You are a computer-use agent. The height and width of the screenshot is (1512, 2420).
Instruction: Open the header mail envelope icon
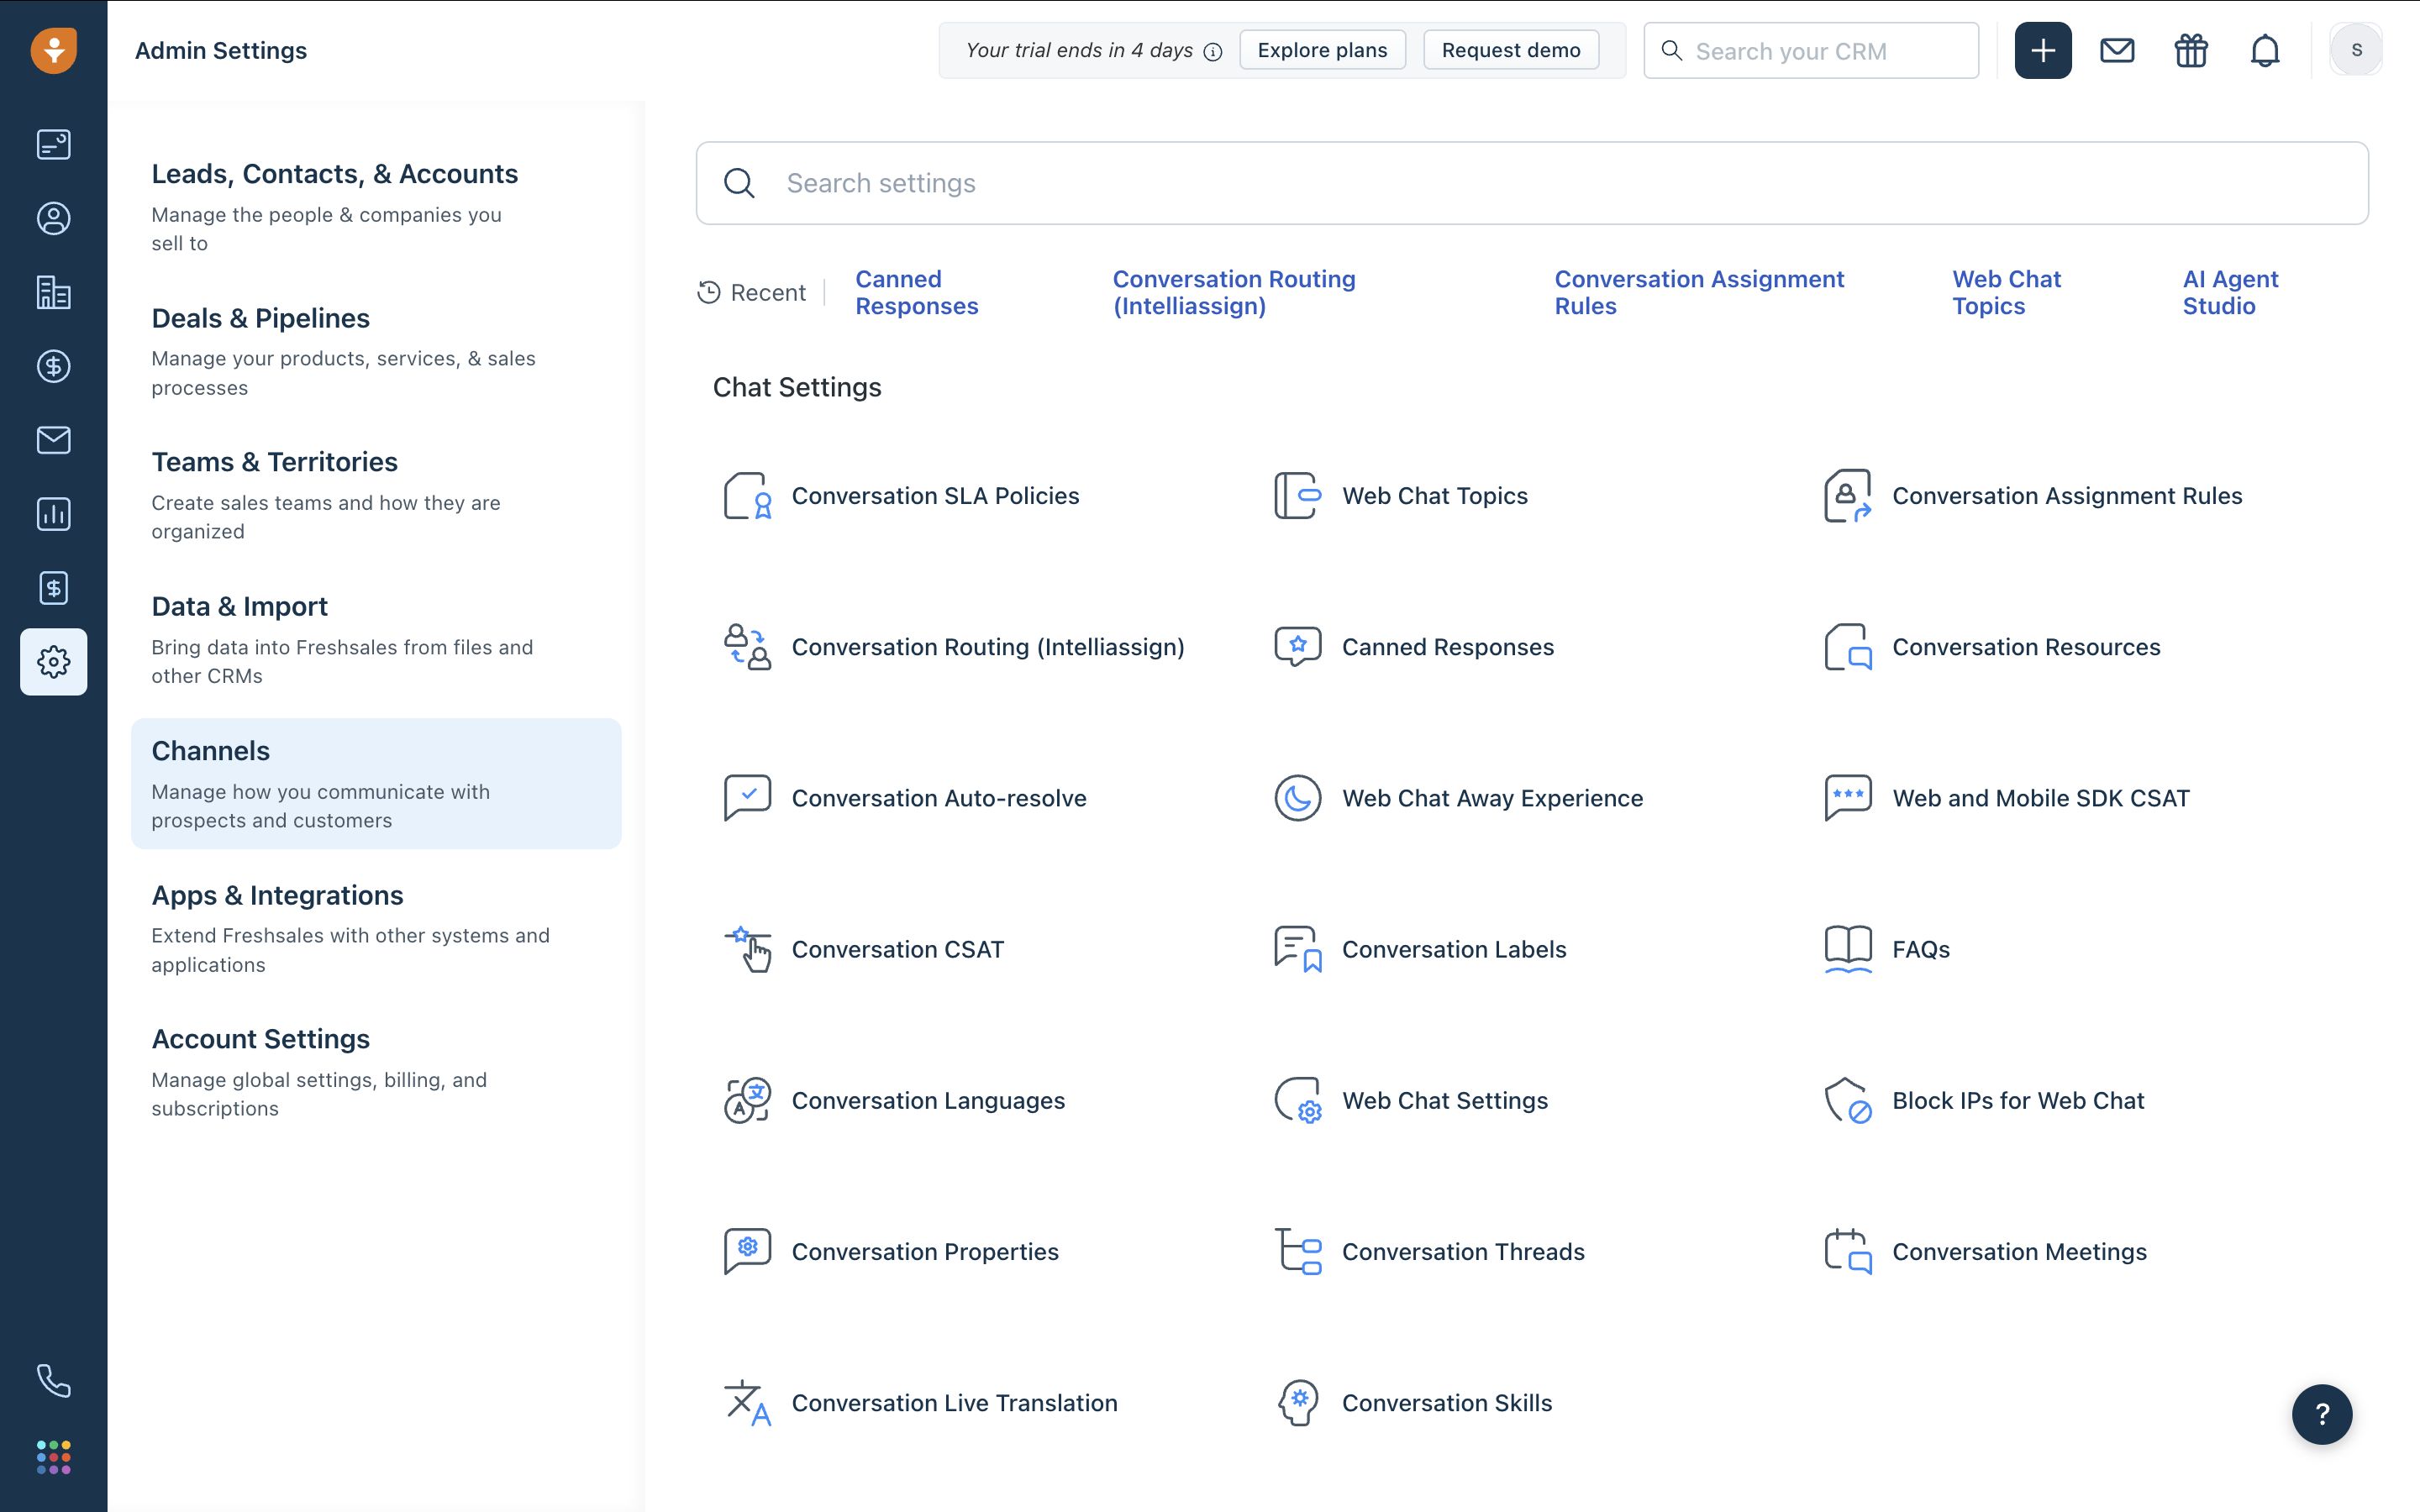[2117, 50]
